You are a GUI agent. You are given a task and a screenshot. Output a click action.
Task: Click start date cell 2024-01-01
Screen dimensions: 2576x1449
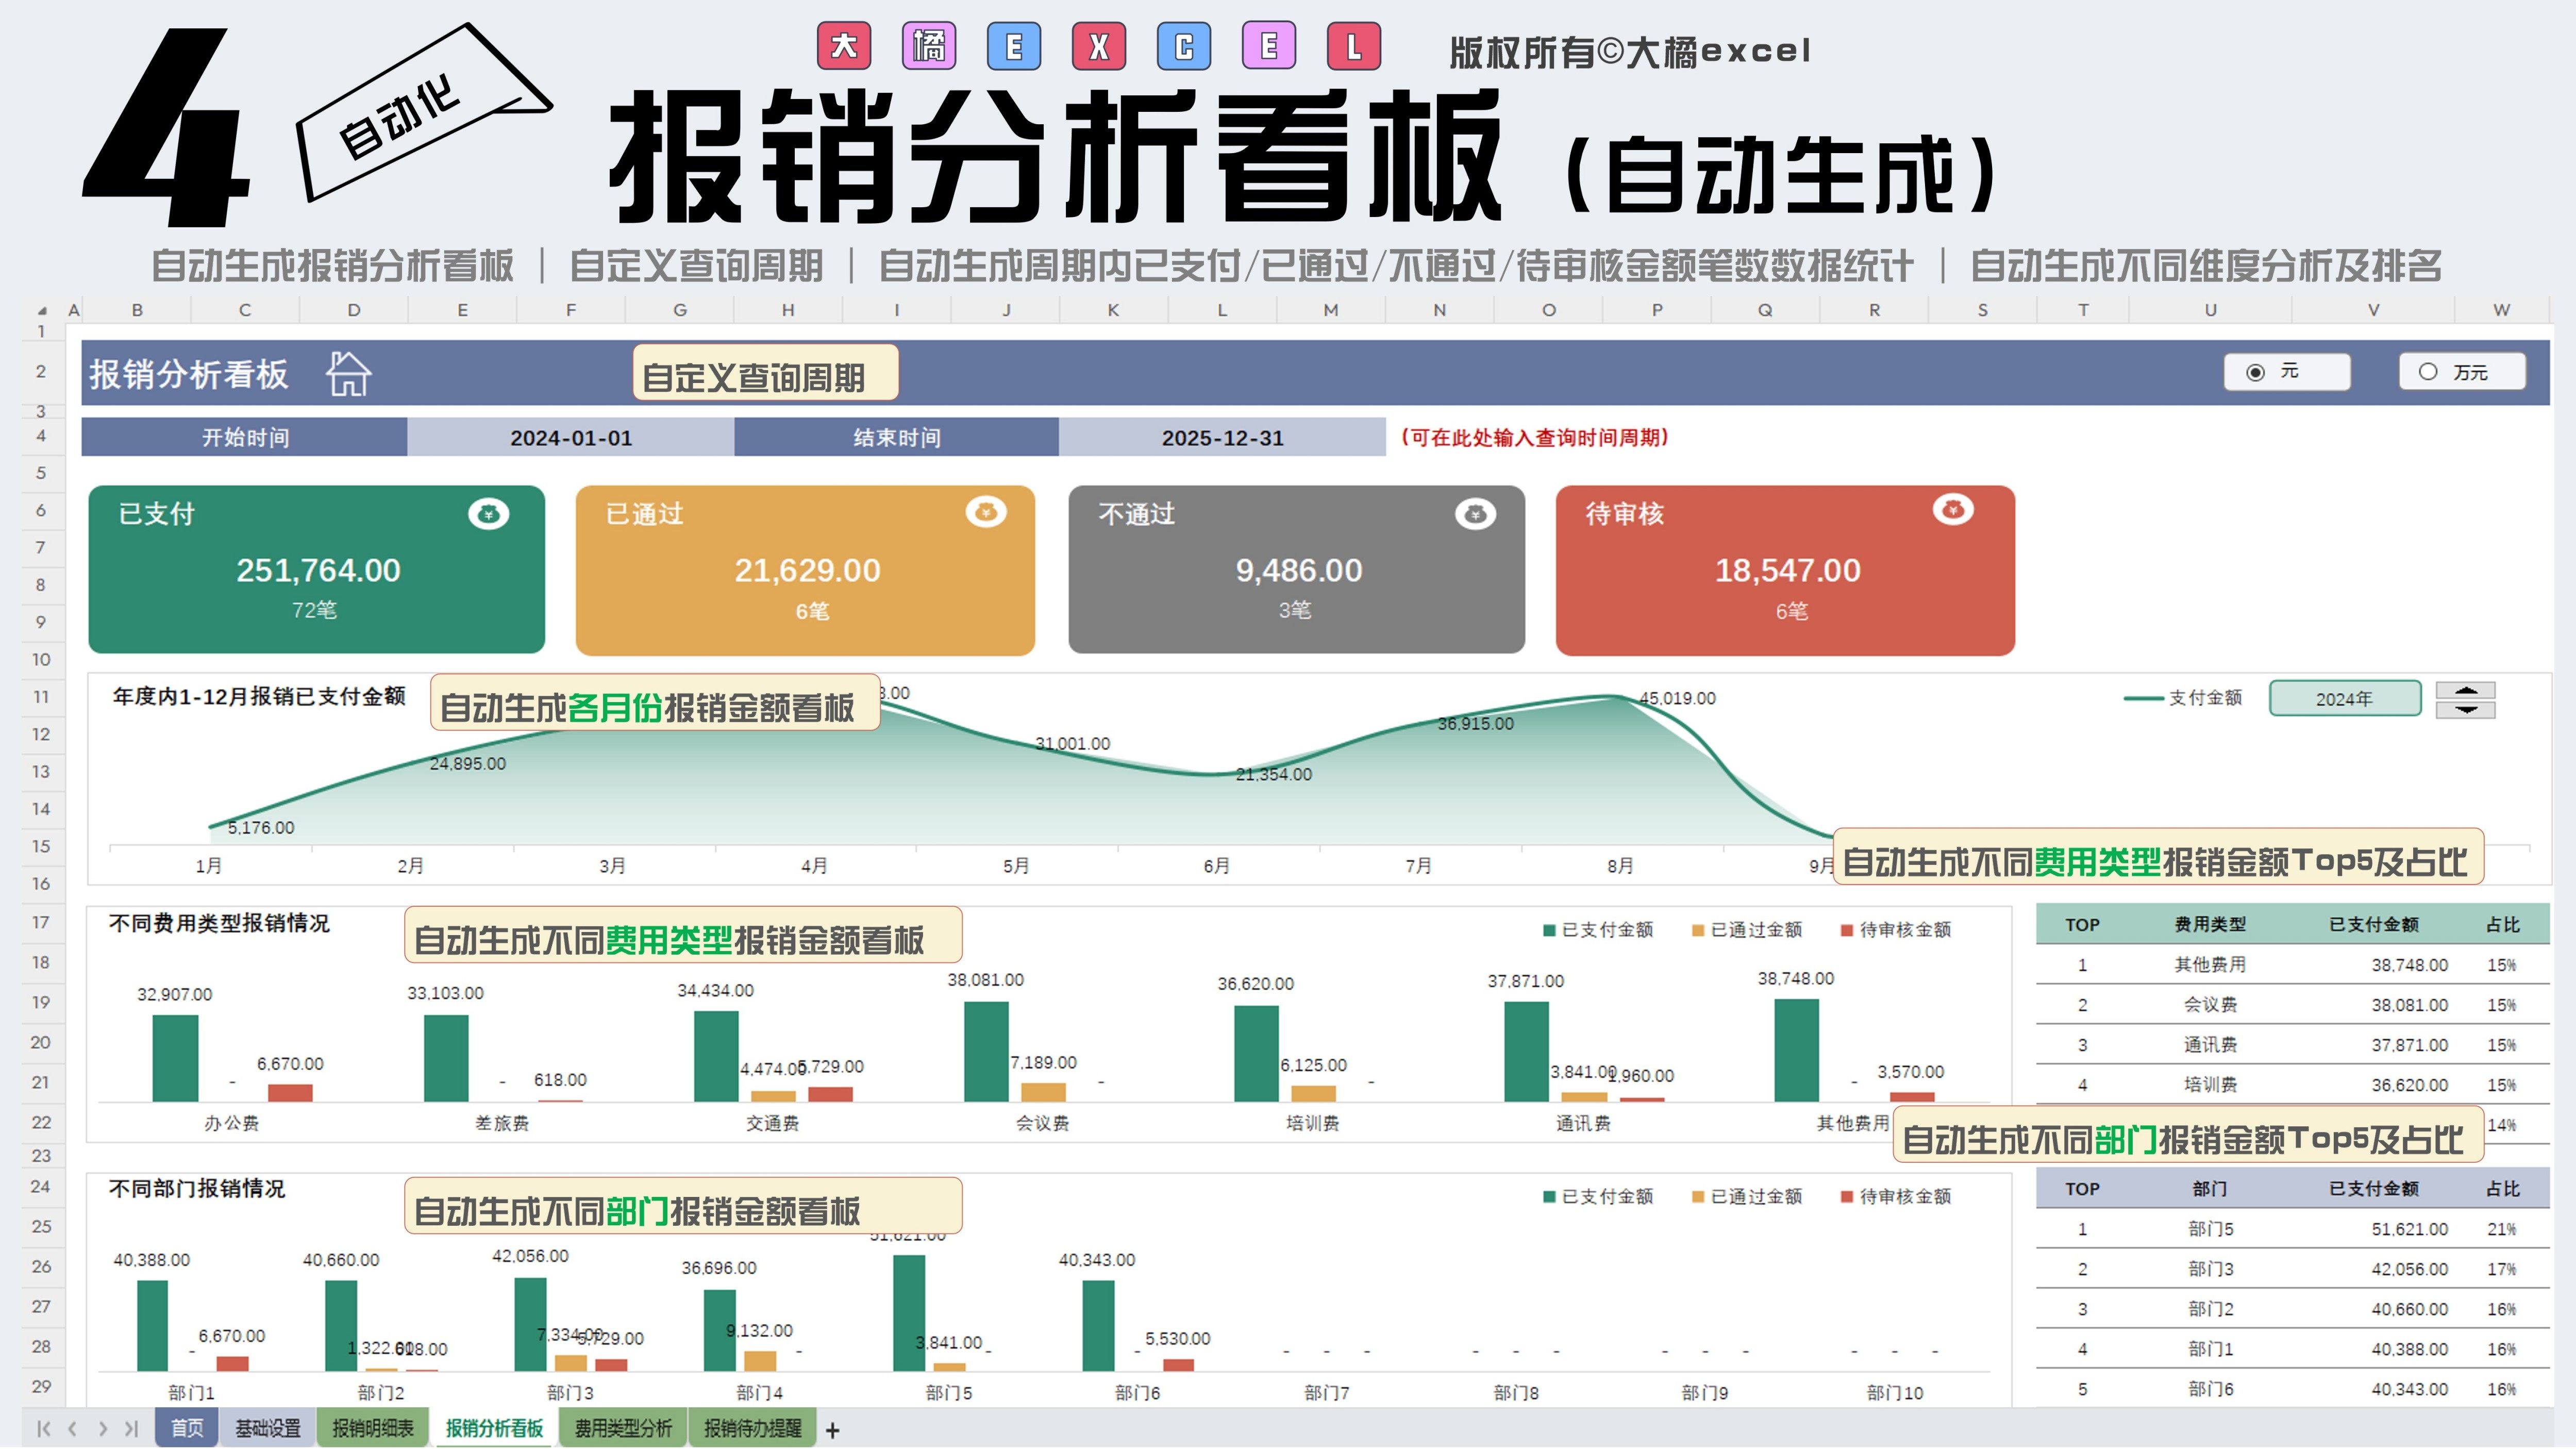pyautogui.click(x=570, y=438)
